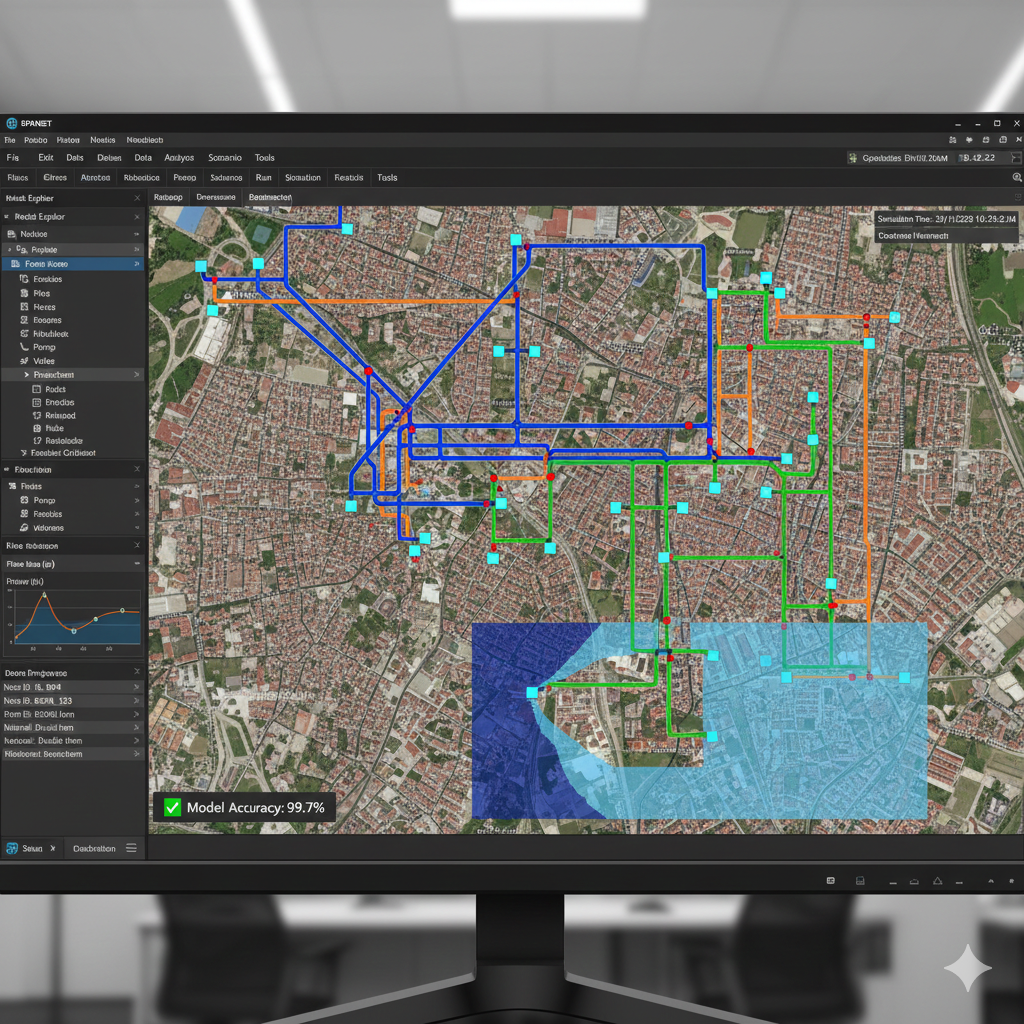Click the magnifier zoom icon above the map

coord(1016,177)
